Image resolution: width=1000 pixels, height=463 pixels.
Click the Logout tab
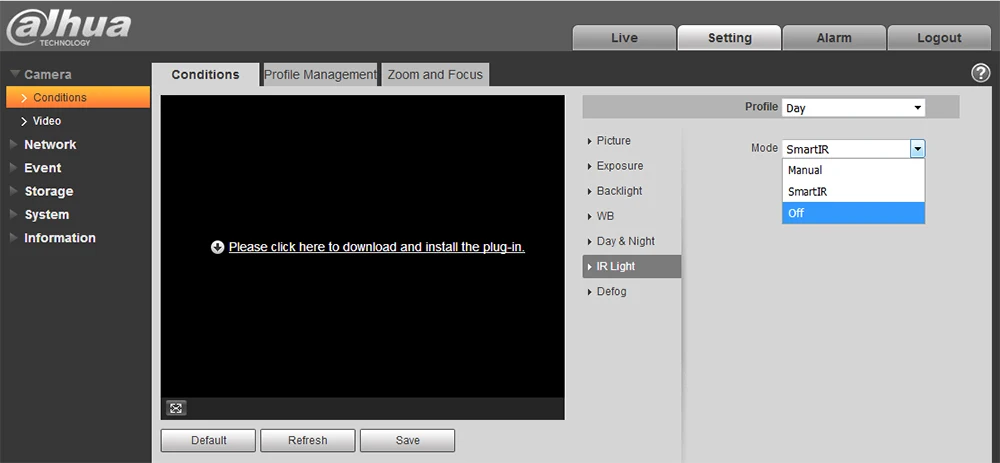tap(939, 38)
